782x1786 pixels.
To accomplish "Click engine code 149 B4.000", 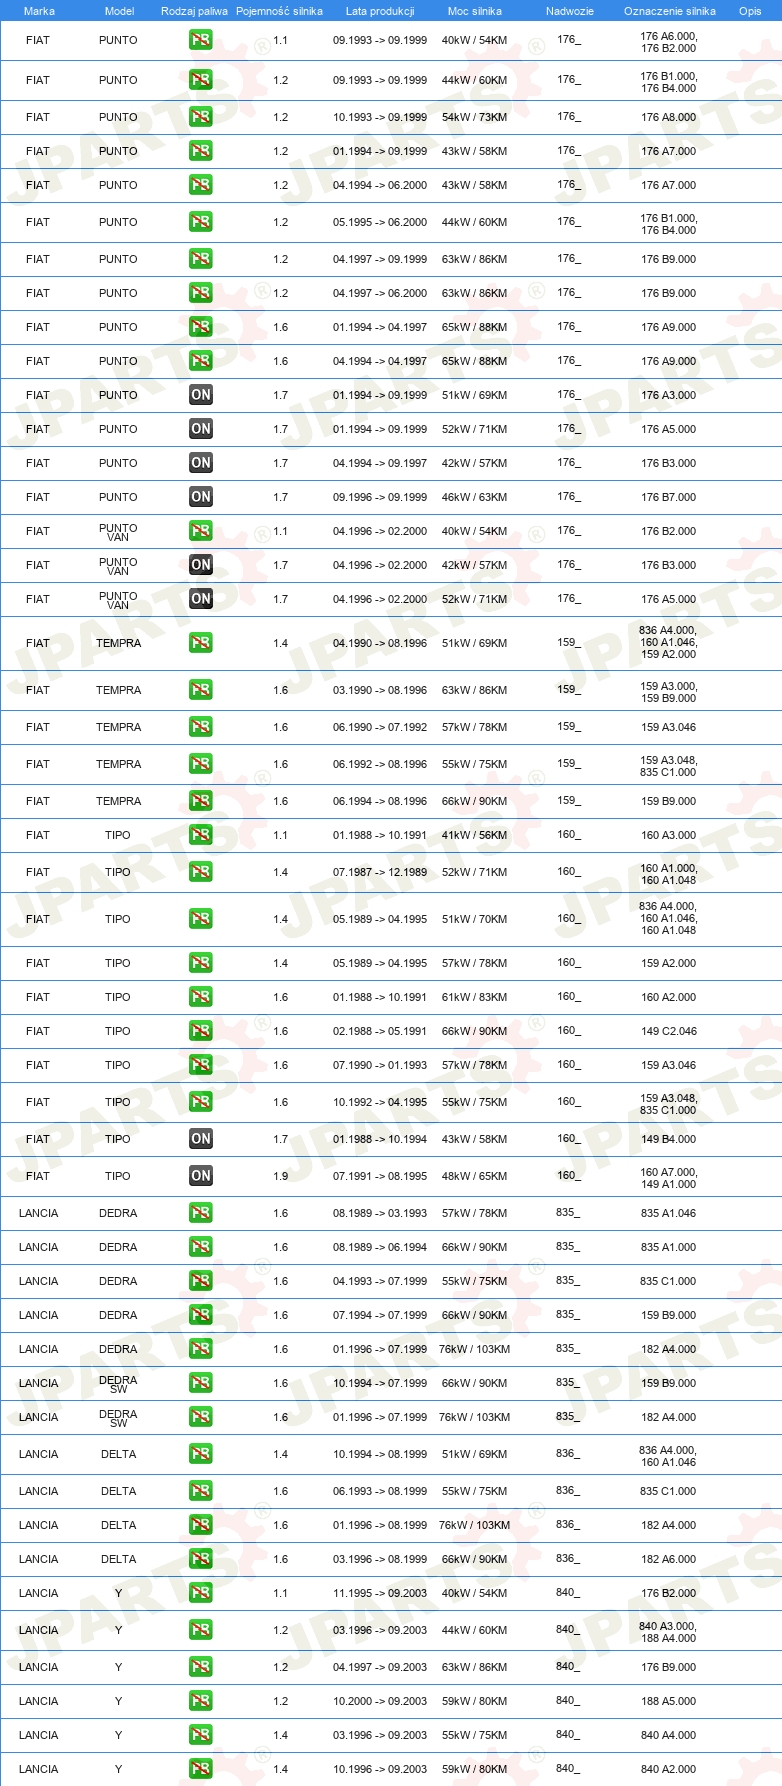I will pos(669,1139).
